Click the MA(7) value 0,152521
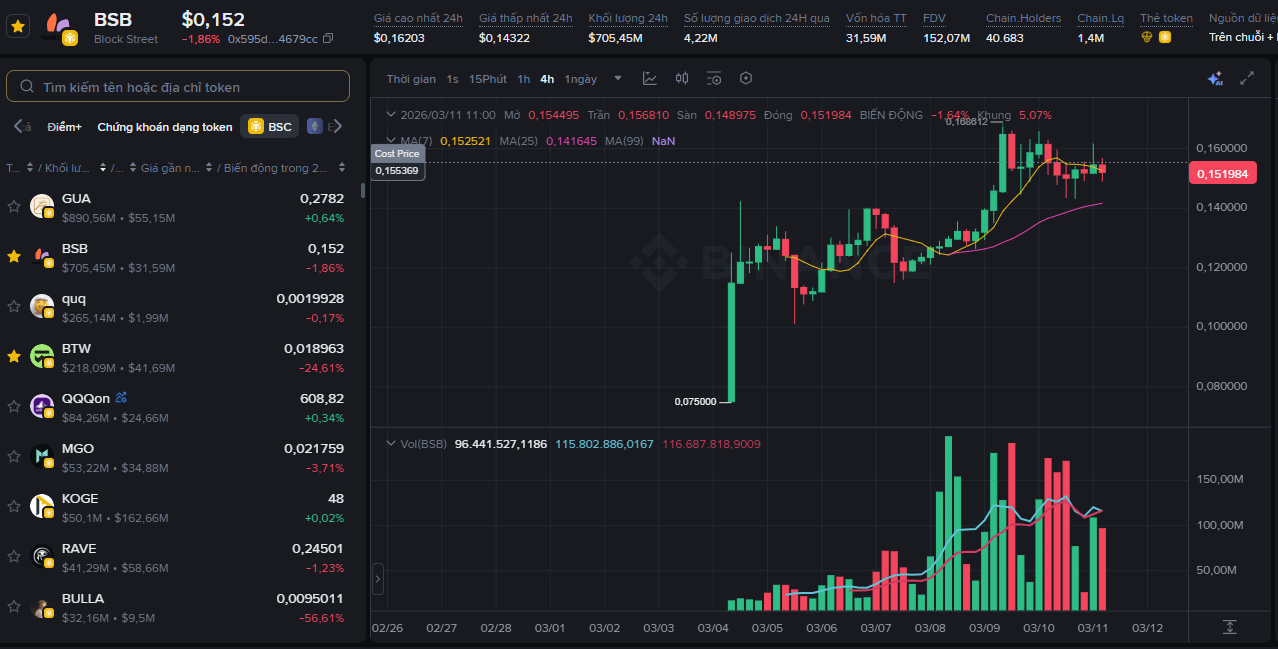 pos(466,141)
